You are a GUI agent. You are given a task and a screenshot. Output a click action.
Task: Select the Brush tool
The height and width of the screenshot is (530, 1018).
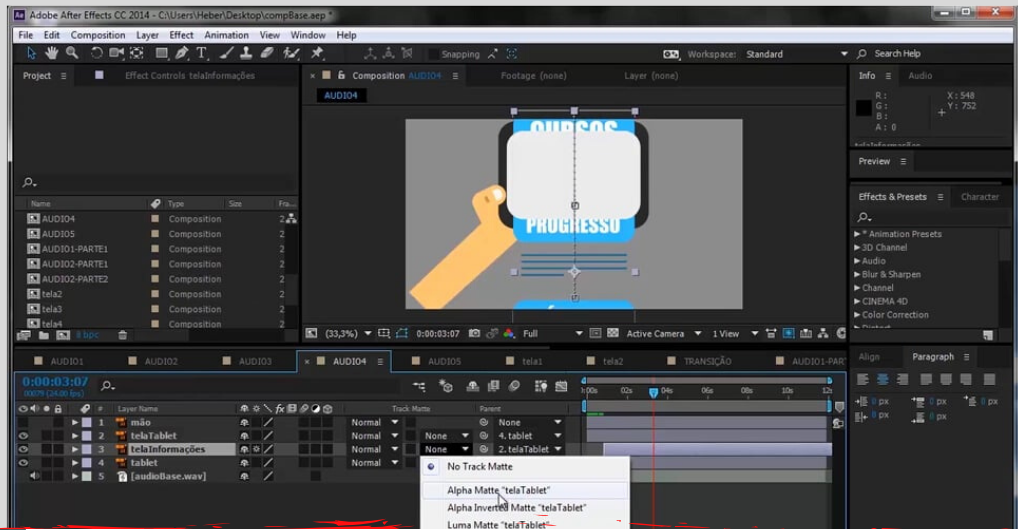click(x=226, y=53)
